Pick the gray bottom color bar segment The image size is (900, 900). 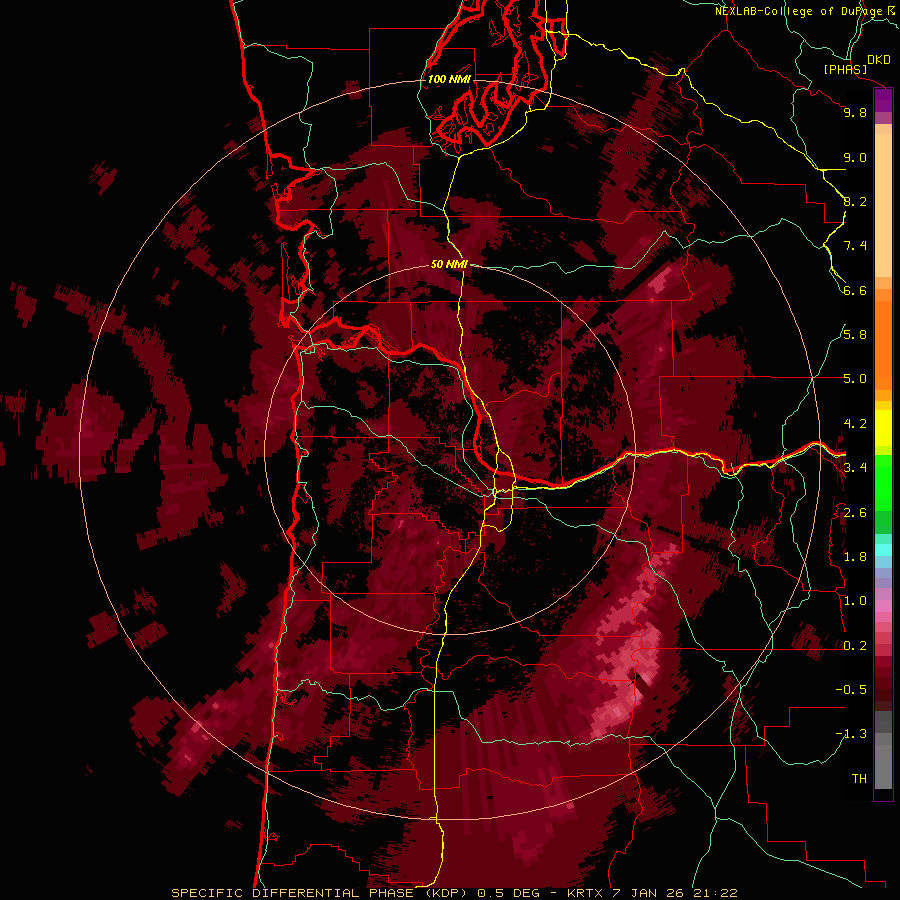pyautogui.click(x=883, y=761)
